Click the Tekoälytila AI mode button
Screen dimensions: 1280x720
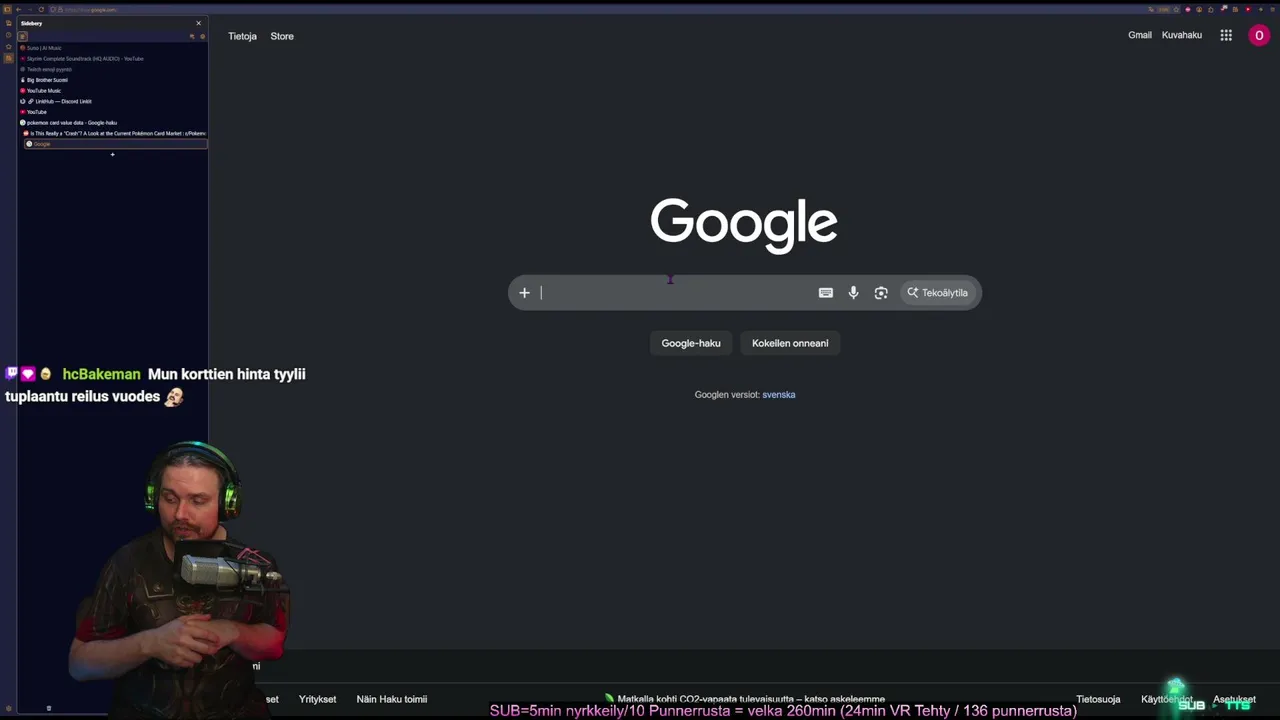tap(938, 293)
